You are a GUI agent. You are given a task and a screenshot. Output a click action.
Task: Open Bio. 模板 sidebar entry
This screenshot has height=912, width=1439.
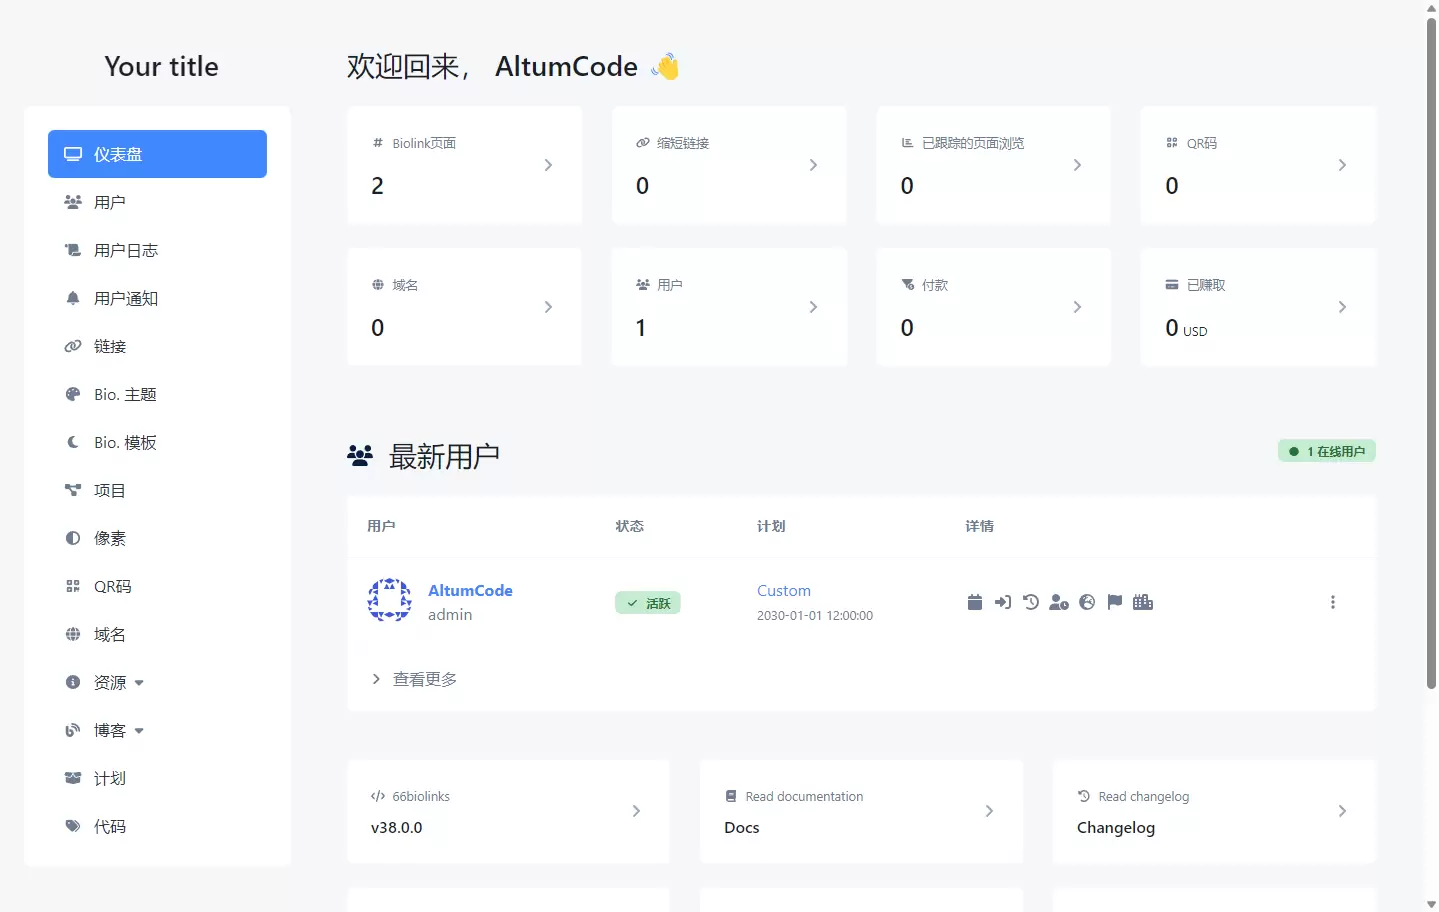click(x=157, y=442)
